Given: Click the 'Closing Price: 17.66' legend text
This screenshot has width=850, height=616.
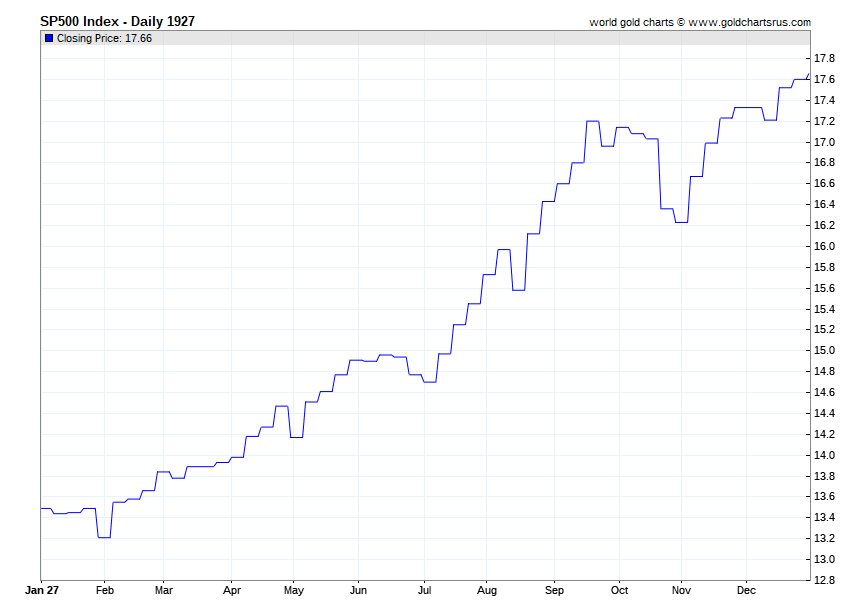Looking at the screenshot, I should point(104,38).
